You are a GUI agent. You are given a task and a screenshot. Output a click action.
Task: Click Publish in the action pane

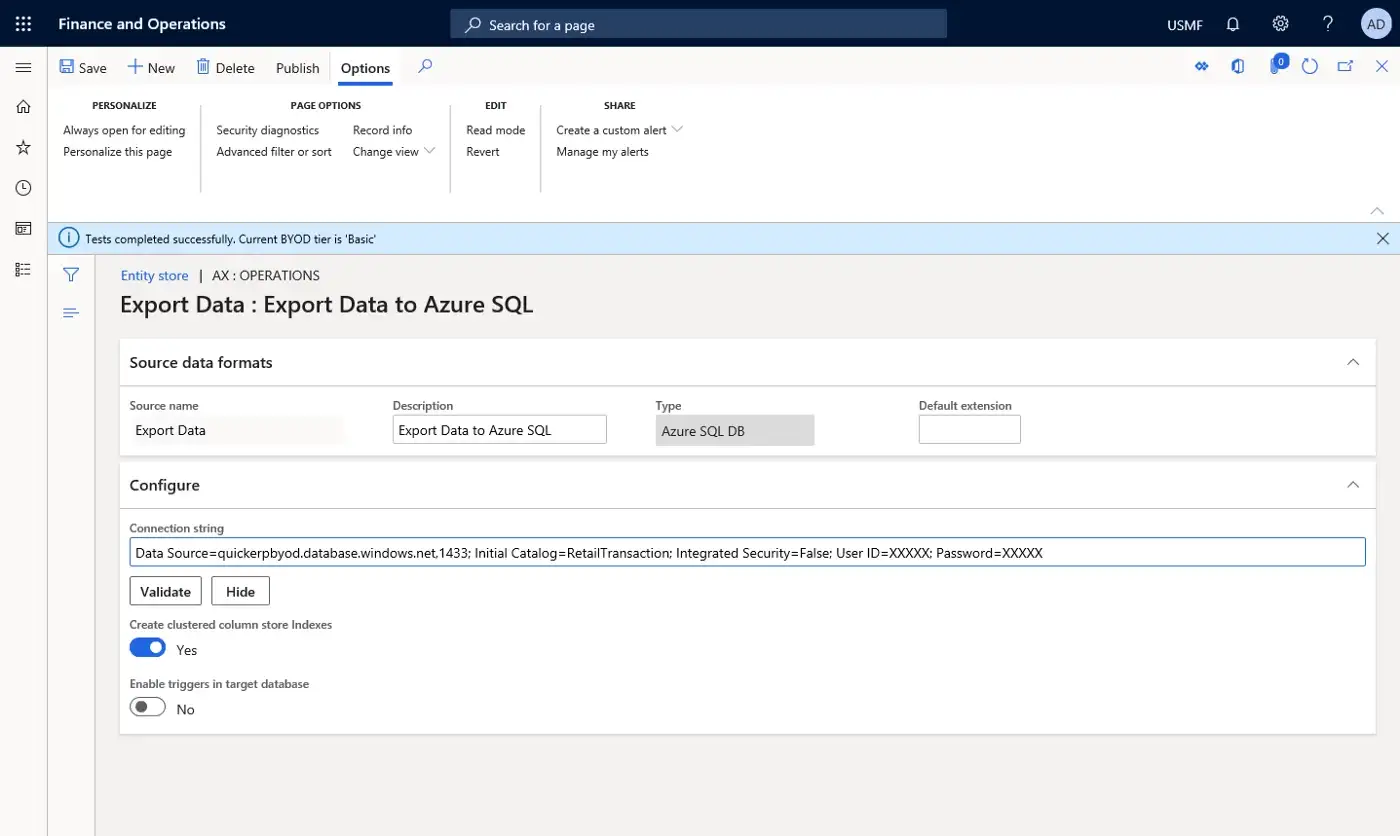click(x=298, y=68)
